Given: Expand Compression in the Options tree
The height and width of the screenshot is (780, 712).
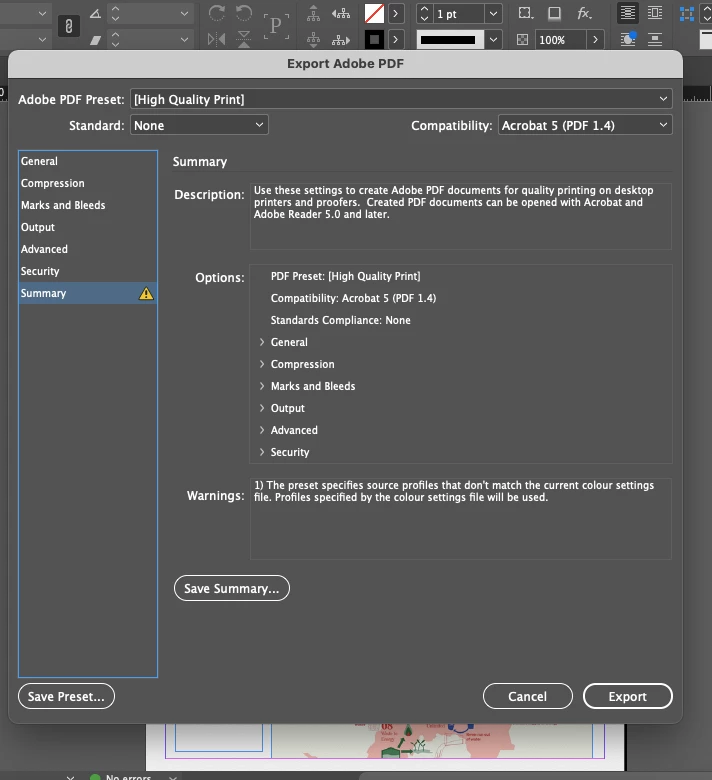Looking at the screenshot, I should coord(262,364).
